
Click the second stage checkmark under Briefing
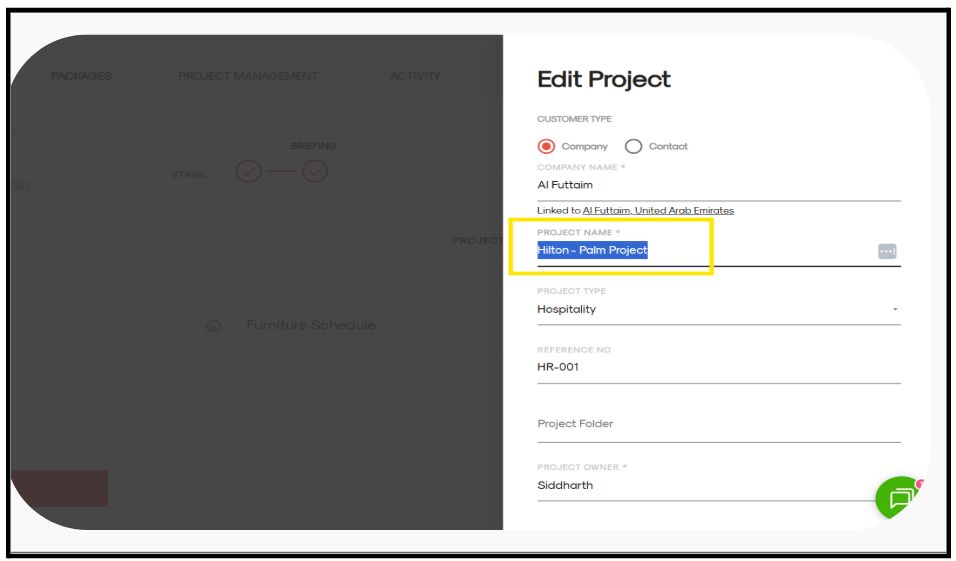315,172
